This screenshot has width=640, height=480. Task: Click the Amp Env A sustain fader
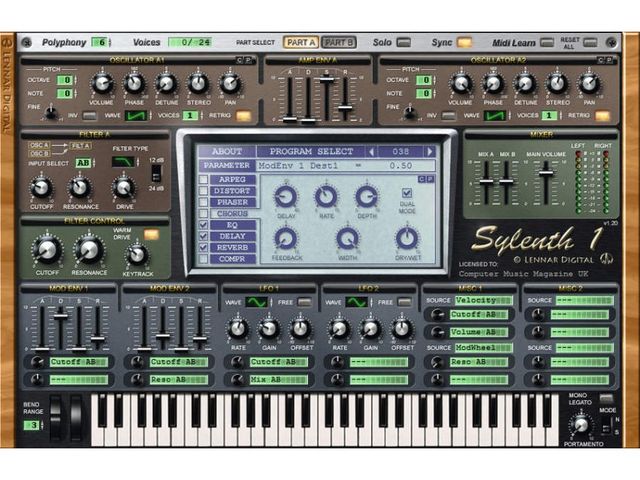(327, 80)
